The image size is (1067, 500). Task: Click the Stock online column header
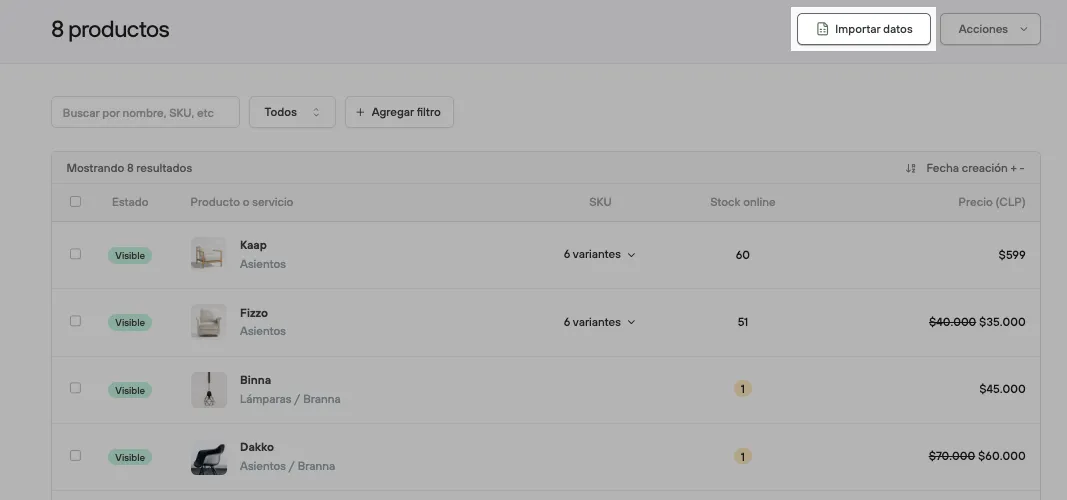tap(742, 202)
